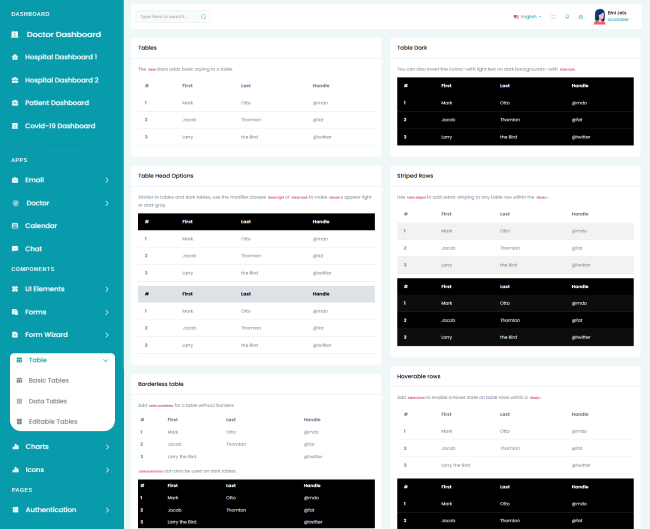Go to Patient Dashboard

(56, 103)
